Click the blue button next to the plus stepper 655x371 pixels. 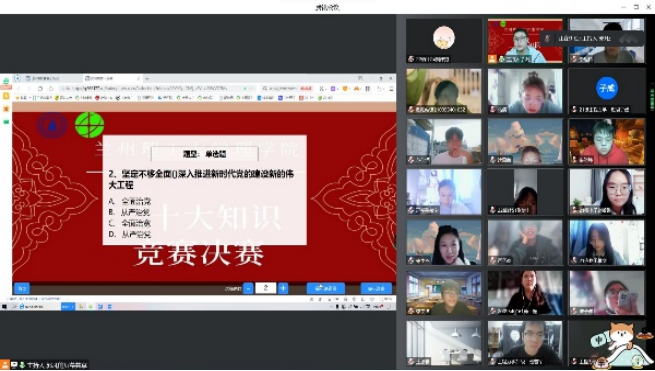pos(326,288)
